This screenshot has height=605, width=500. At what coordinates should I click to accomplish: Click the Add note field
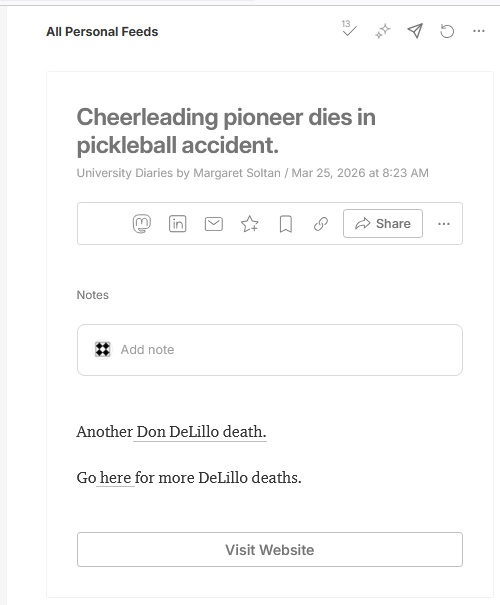click(270, 350)
